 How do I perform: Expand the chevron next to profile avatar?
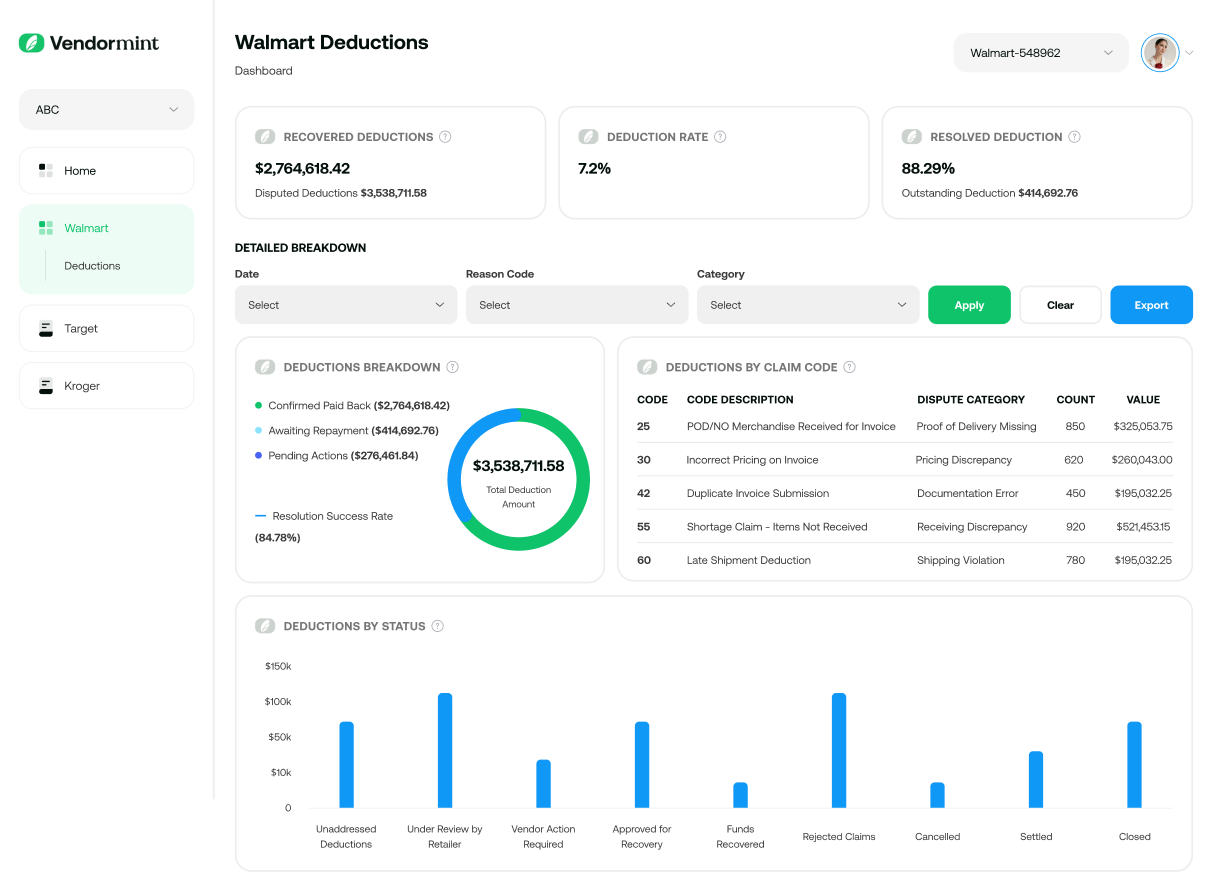(x=1189, y=53)
